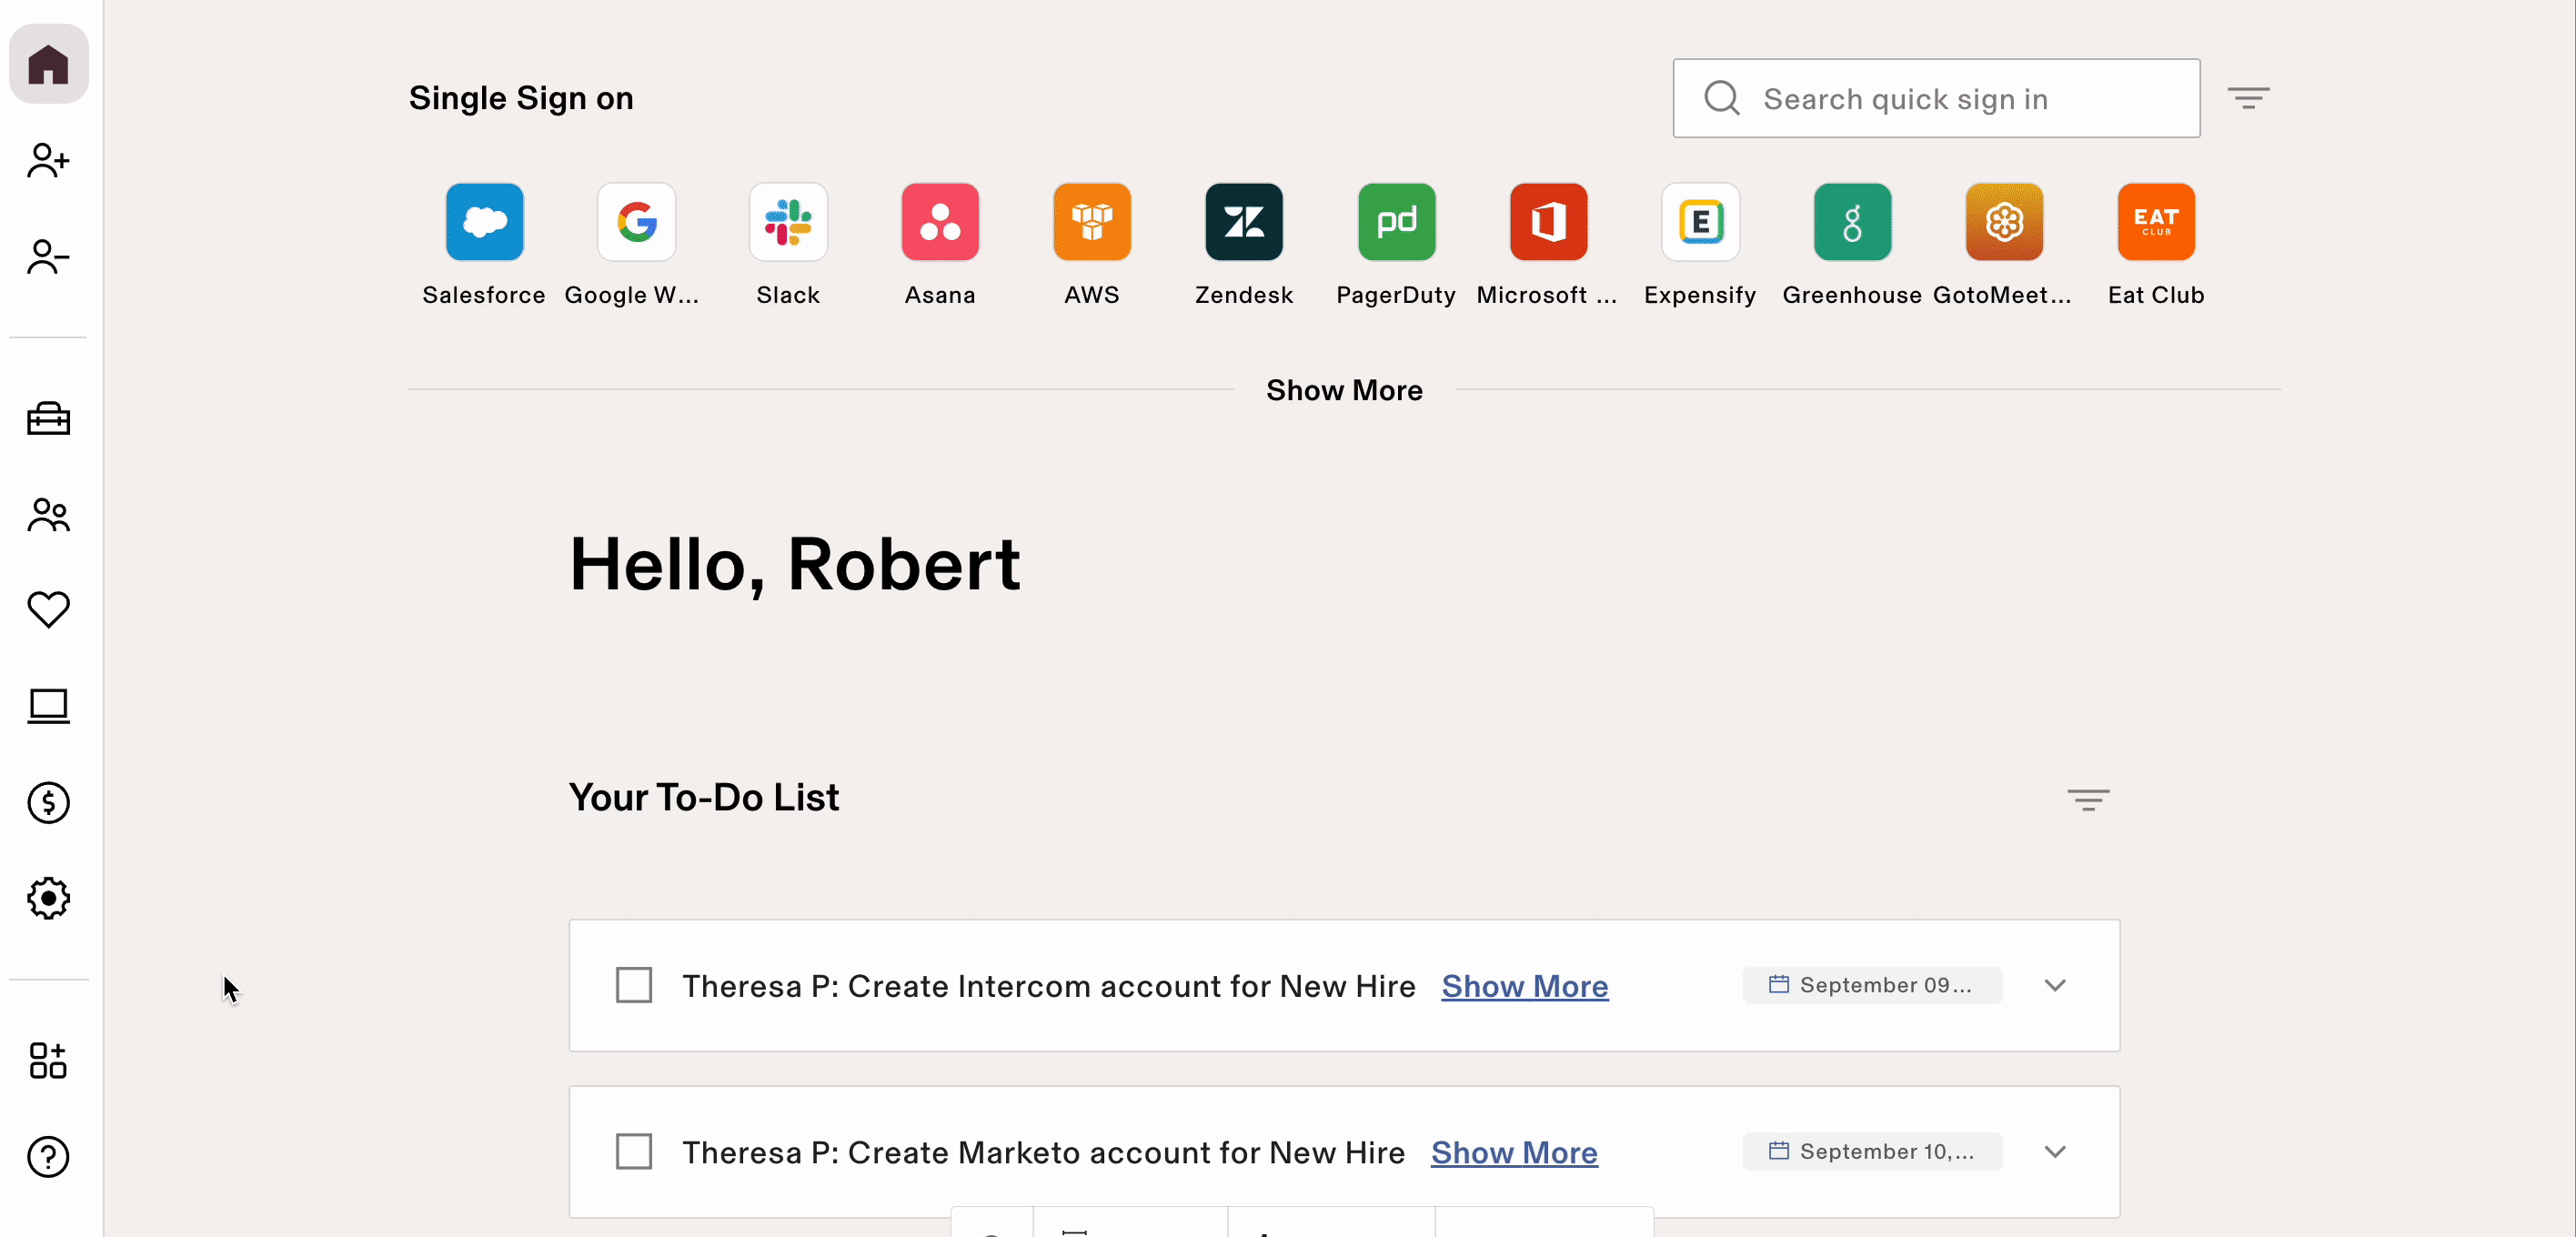Click Show More under Single Sign on
The width and height of the screenshot is (2576, 1237).
1344,390
